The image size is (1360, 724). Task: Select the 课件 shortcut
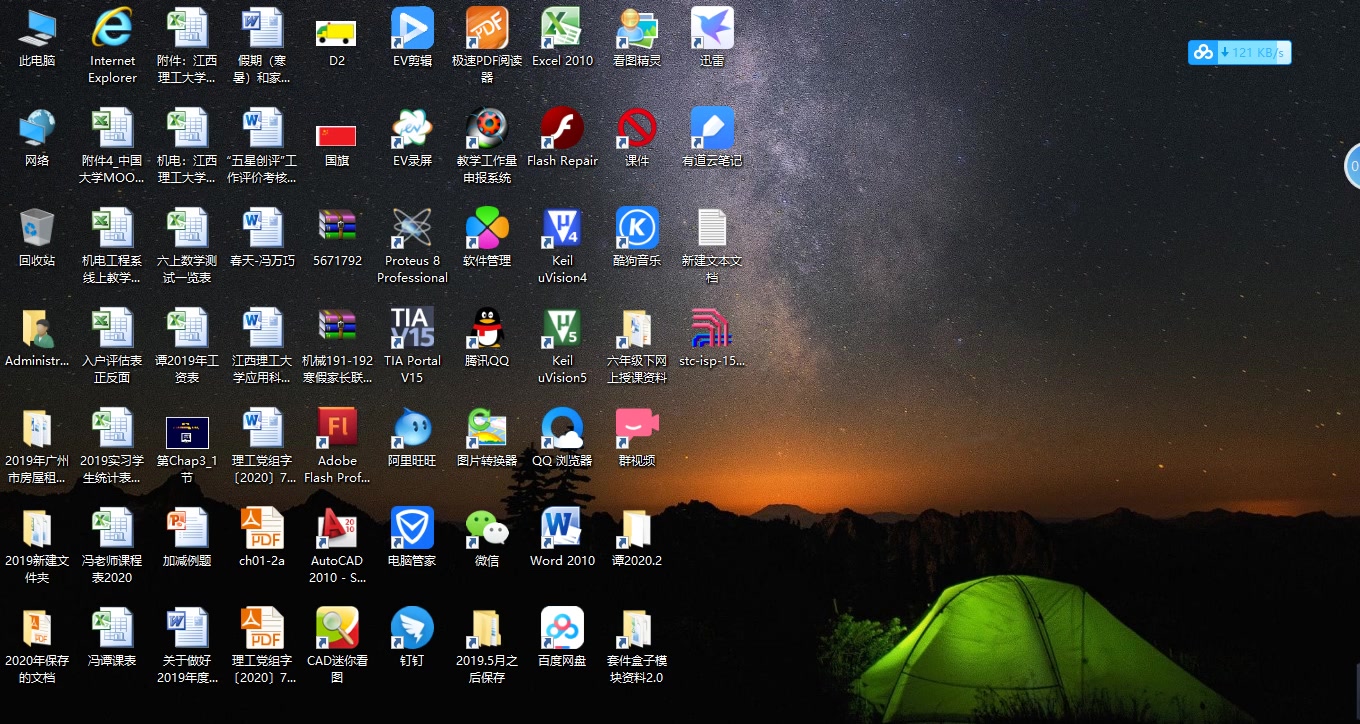tap(637, 128)
